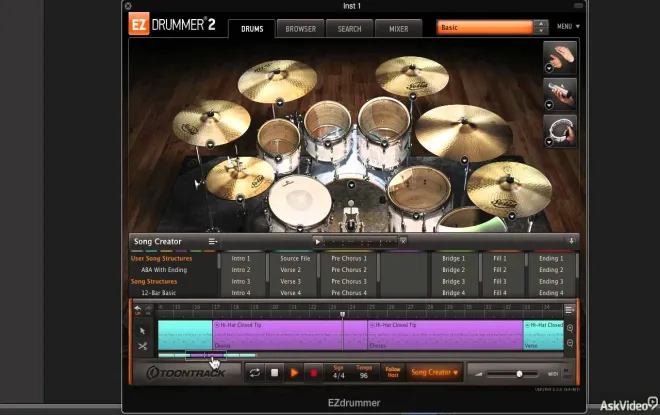The image size is (660, 415).
Task: Open the left crash cymbal properties arrow
Action: (210, 144)
